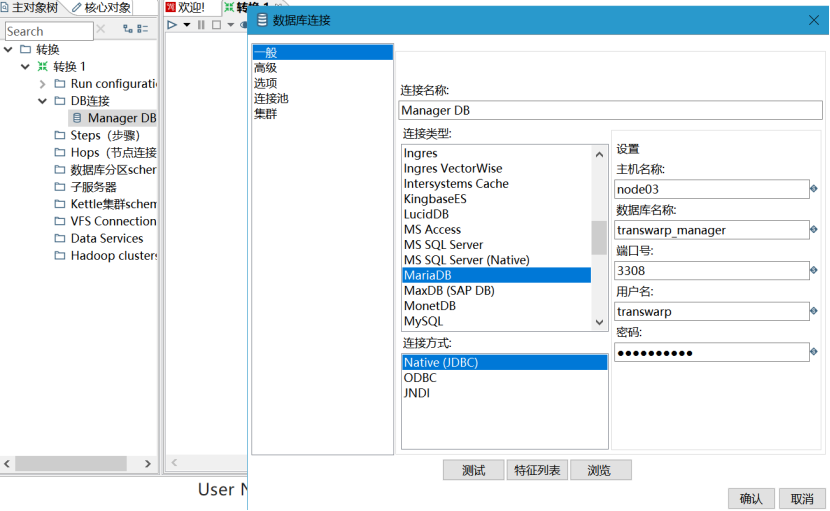The image size is (830, 511).
Task: Select the 转换 1 transformation icon
Action: click(42, 67)
